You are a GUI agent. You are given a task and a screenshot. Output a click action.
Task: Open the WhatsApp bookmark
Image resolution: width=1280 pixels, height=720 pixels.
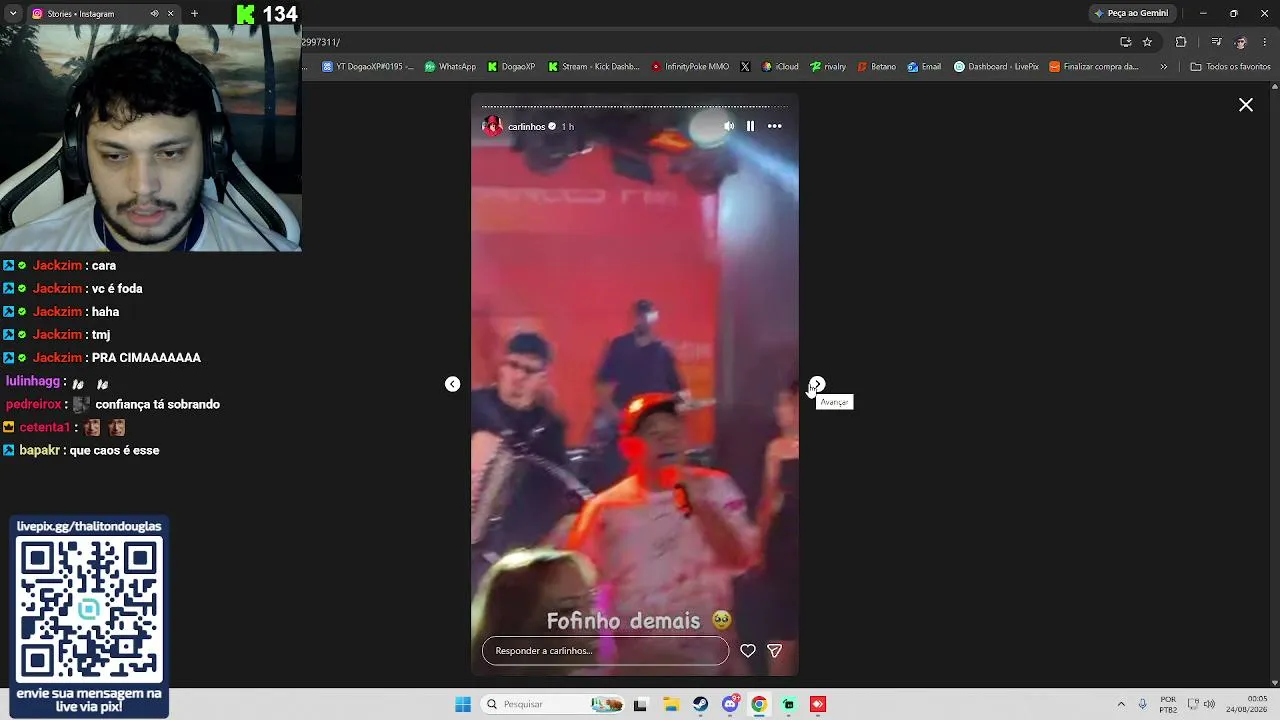click(x=450, y=67)
